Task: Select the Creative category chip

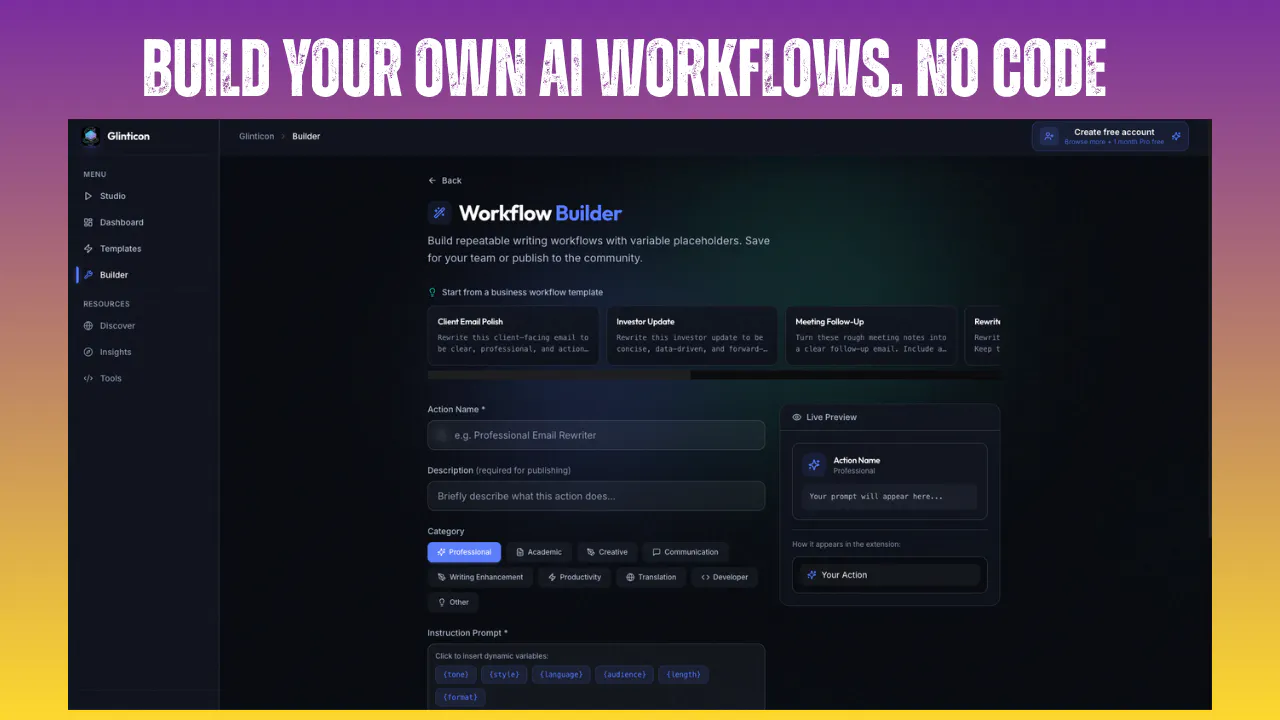Action: [x=607, y=552]
